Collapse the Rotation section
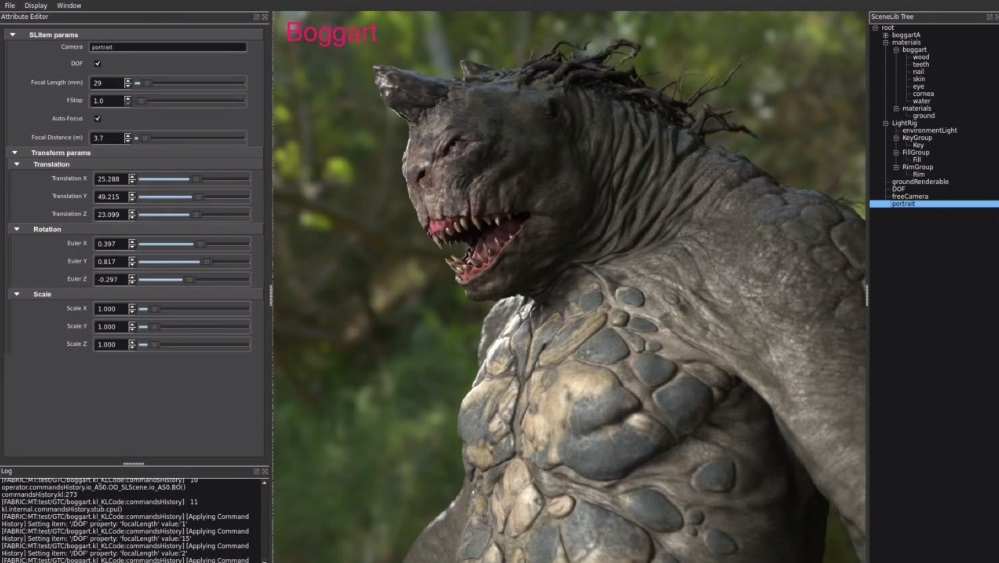This screenshot has width=999, height=563. 17,229
